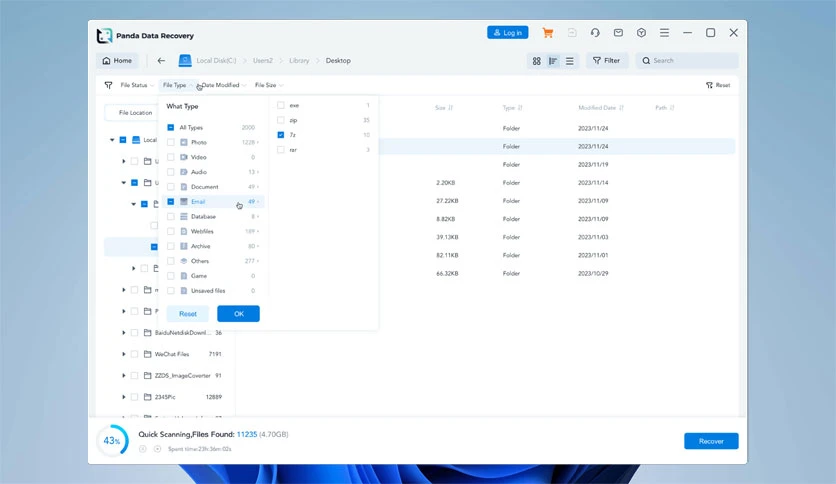Click the Log in button

[x=508, y=33]
